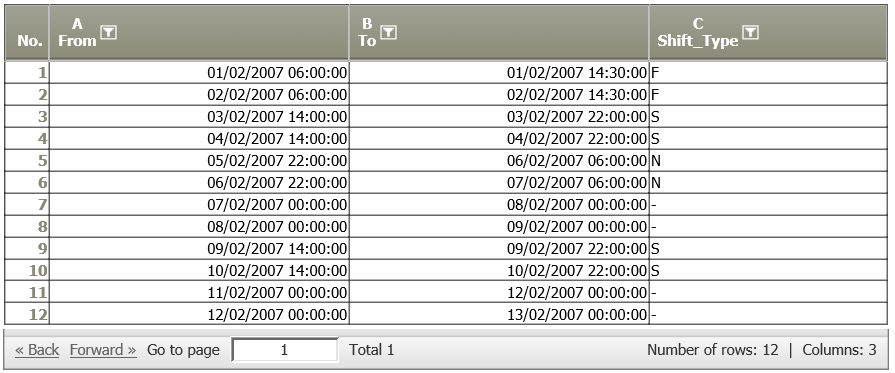
Task: Open the filter icon on To column
Action: click(389, 33)
